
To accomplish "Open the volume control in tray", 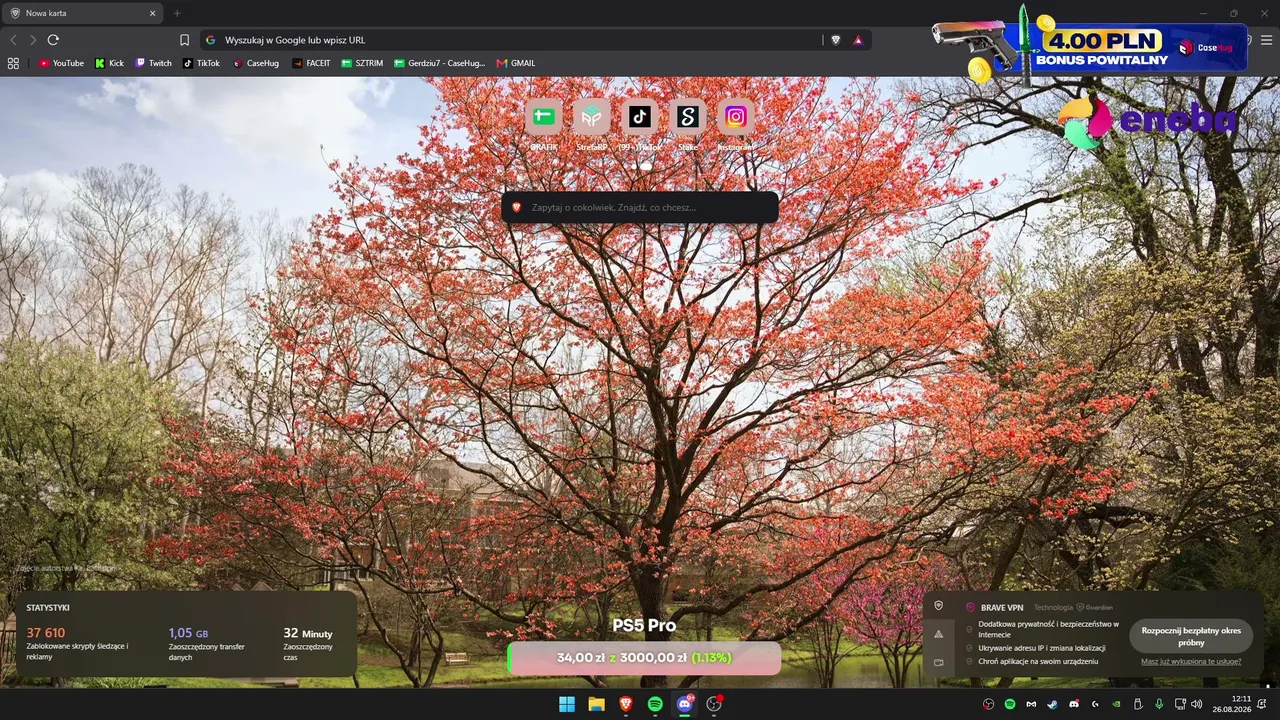I will (x=1197, y=704).
